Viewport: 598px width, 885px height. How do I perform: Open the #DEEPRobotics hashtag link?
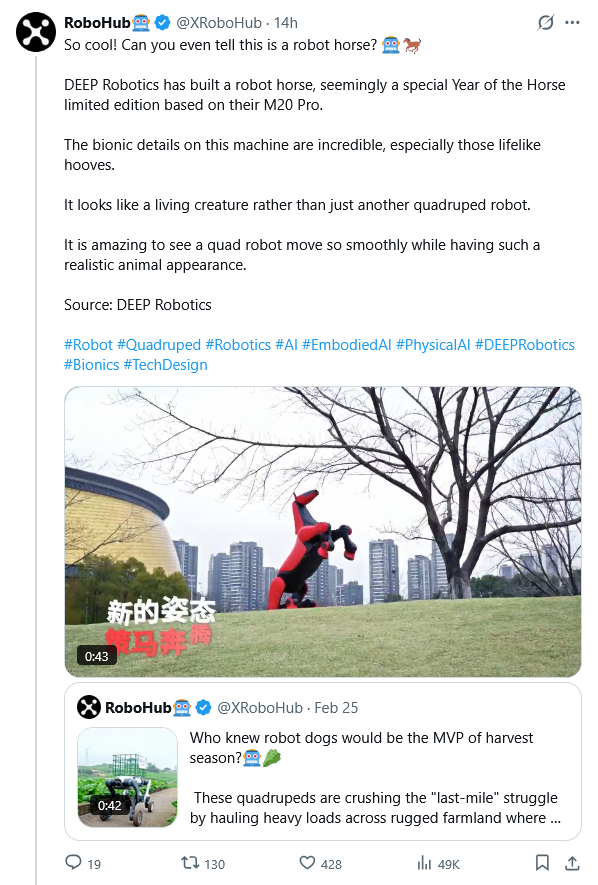click(525, 345)
